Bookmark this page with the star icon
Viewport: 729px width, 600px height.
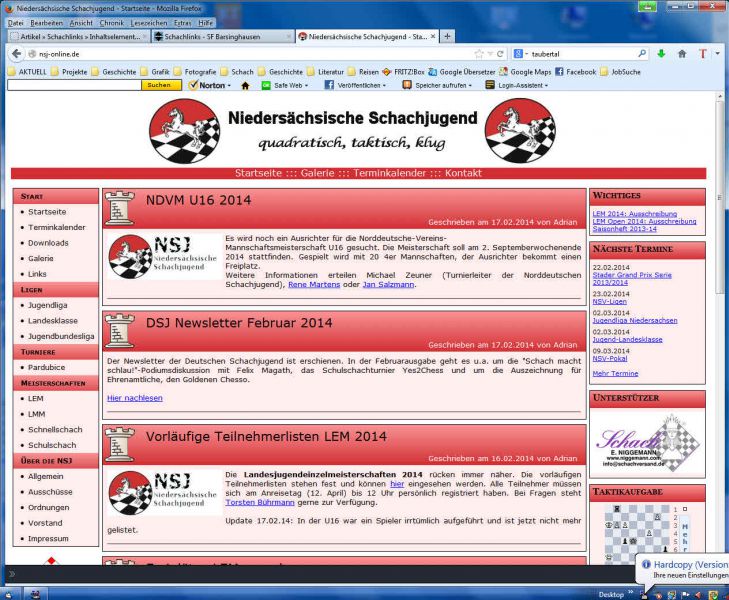[479, 54]
